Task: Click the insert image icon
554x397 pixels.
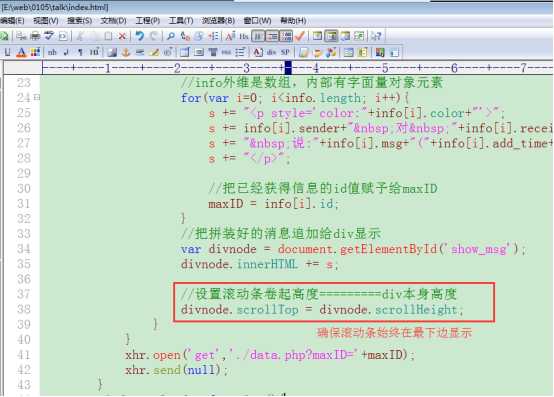Action: pos(112,53)
